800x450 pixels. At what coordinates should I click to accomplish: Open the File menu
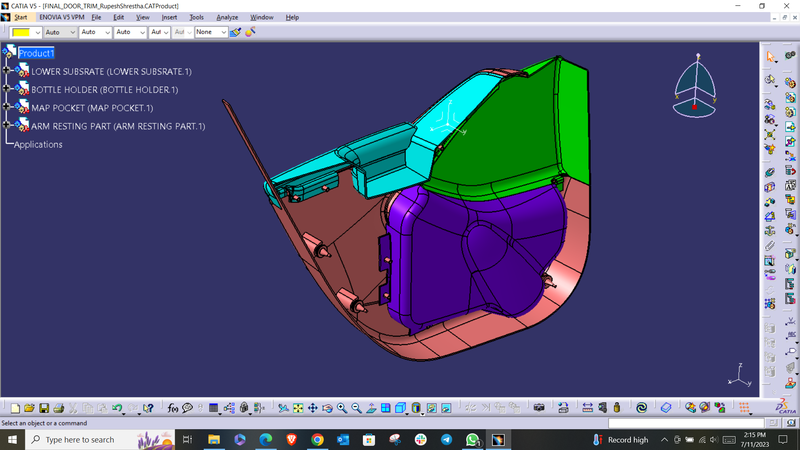tap(96, 17)
